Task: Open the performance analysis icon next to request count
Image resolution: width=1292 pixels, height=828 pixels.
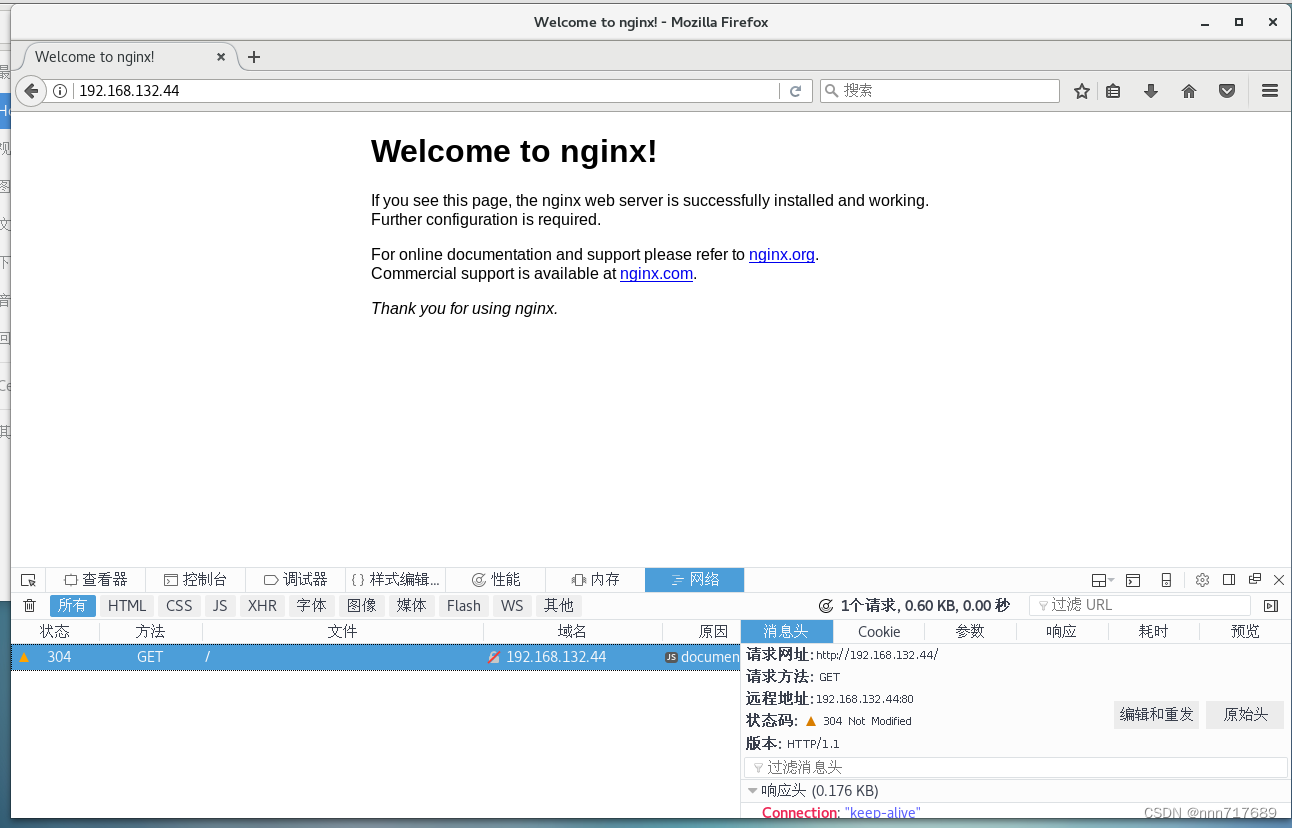Action: [x=826, y=606]
